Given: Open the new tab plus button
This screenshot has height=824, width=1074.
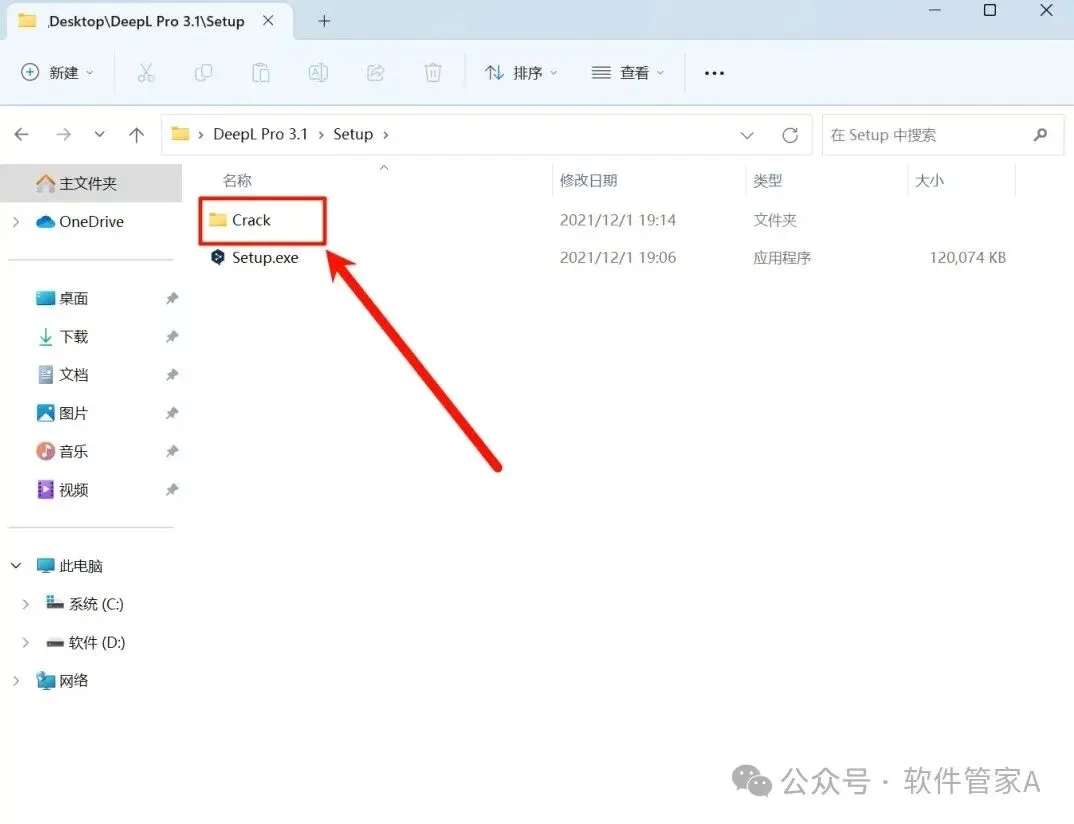Looking at the screenshot, I should tap(324, 21).
